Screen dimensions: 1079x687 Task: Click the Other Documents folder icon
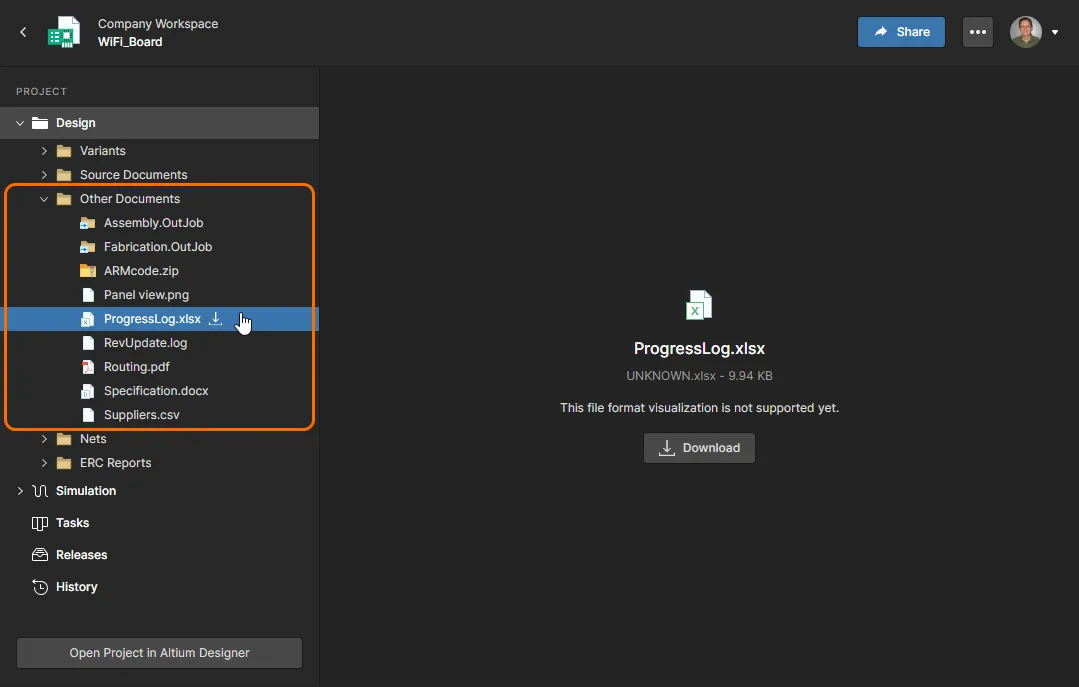(64, 199)
